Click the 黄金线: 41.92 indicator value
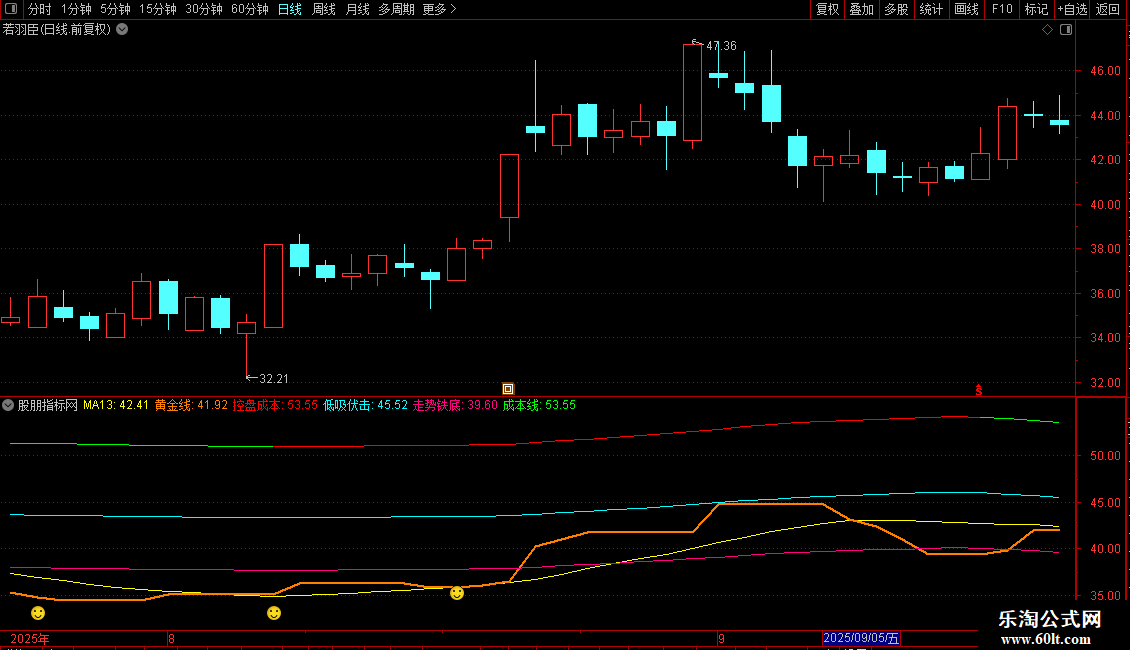The width and height of the screenshot is (1130, 650). (x=191, y=405)
